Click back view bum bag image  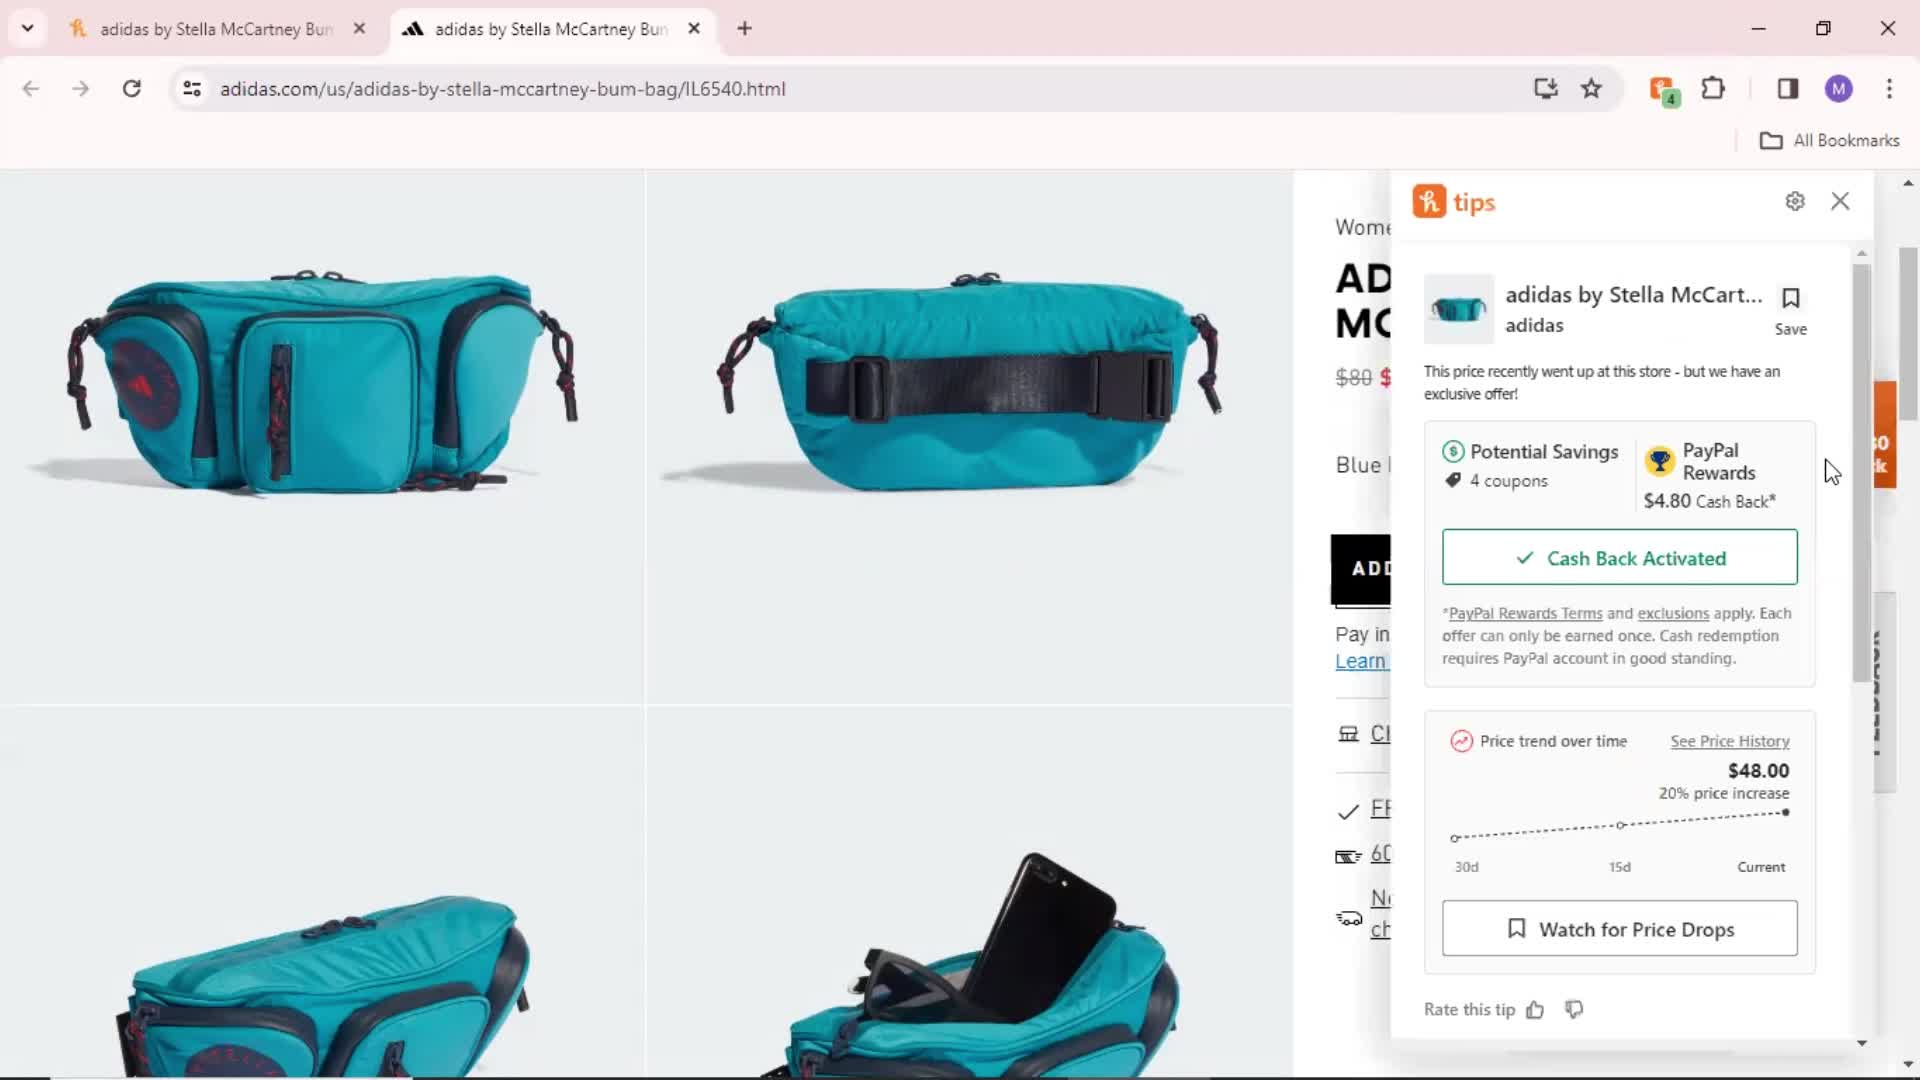pyautogui.click(x=969, y=437)
